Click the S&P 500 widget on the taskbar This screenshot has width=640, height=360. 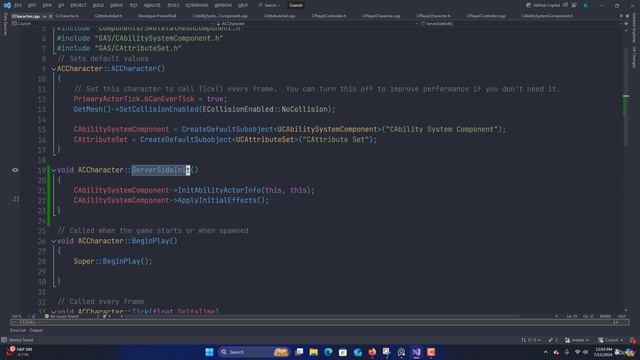tap(20, 352)
